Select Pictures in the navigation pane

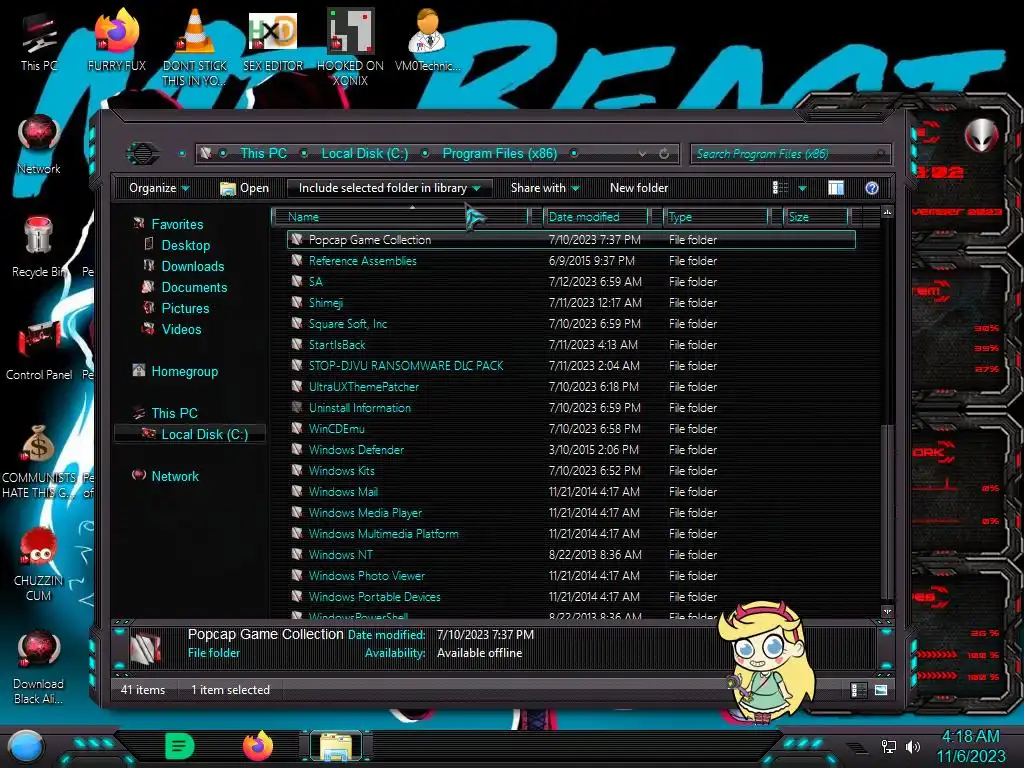(185, 308)
